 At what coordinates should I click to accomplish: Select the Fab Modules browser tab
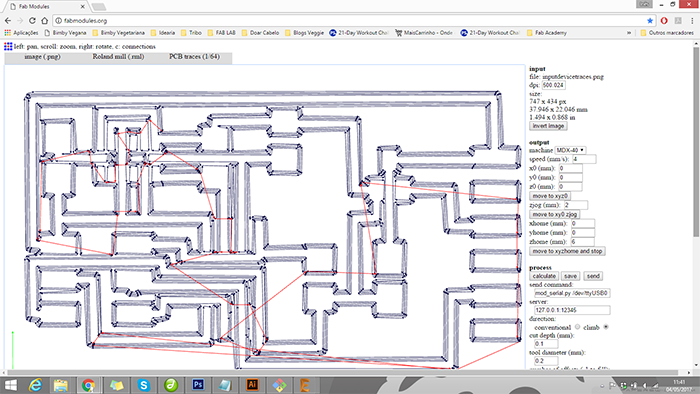point(47,7)
